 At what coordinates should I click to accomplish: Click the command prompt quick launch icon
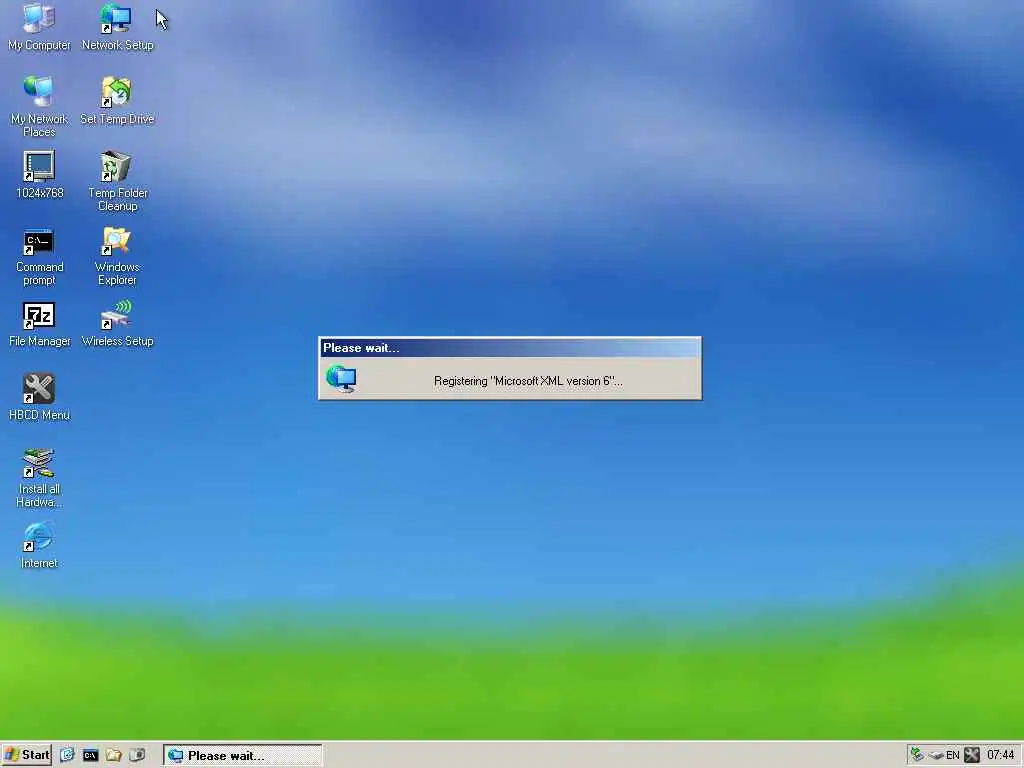click(x=90, y=755)
